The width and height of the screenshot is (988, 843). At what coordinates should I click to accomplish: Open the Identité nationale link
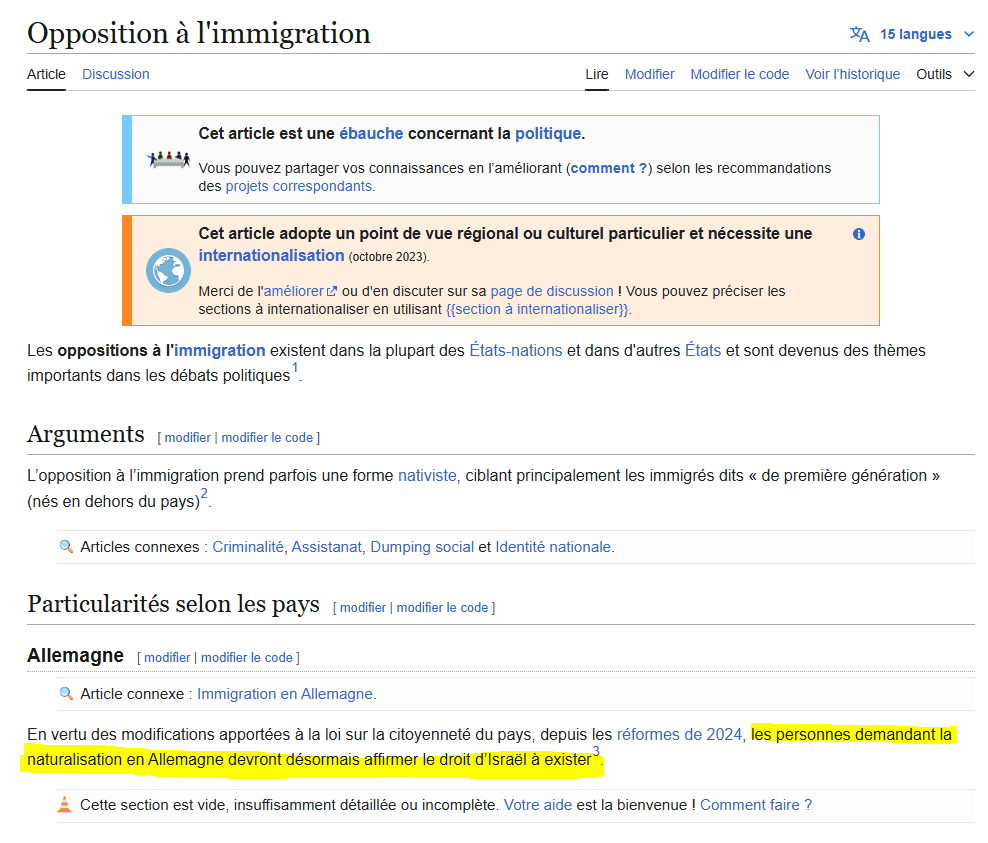pyautogui.click(x=553, y=547)
